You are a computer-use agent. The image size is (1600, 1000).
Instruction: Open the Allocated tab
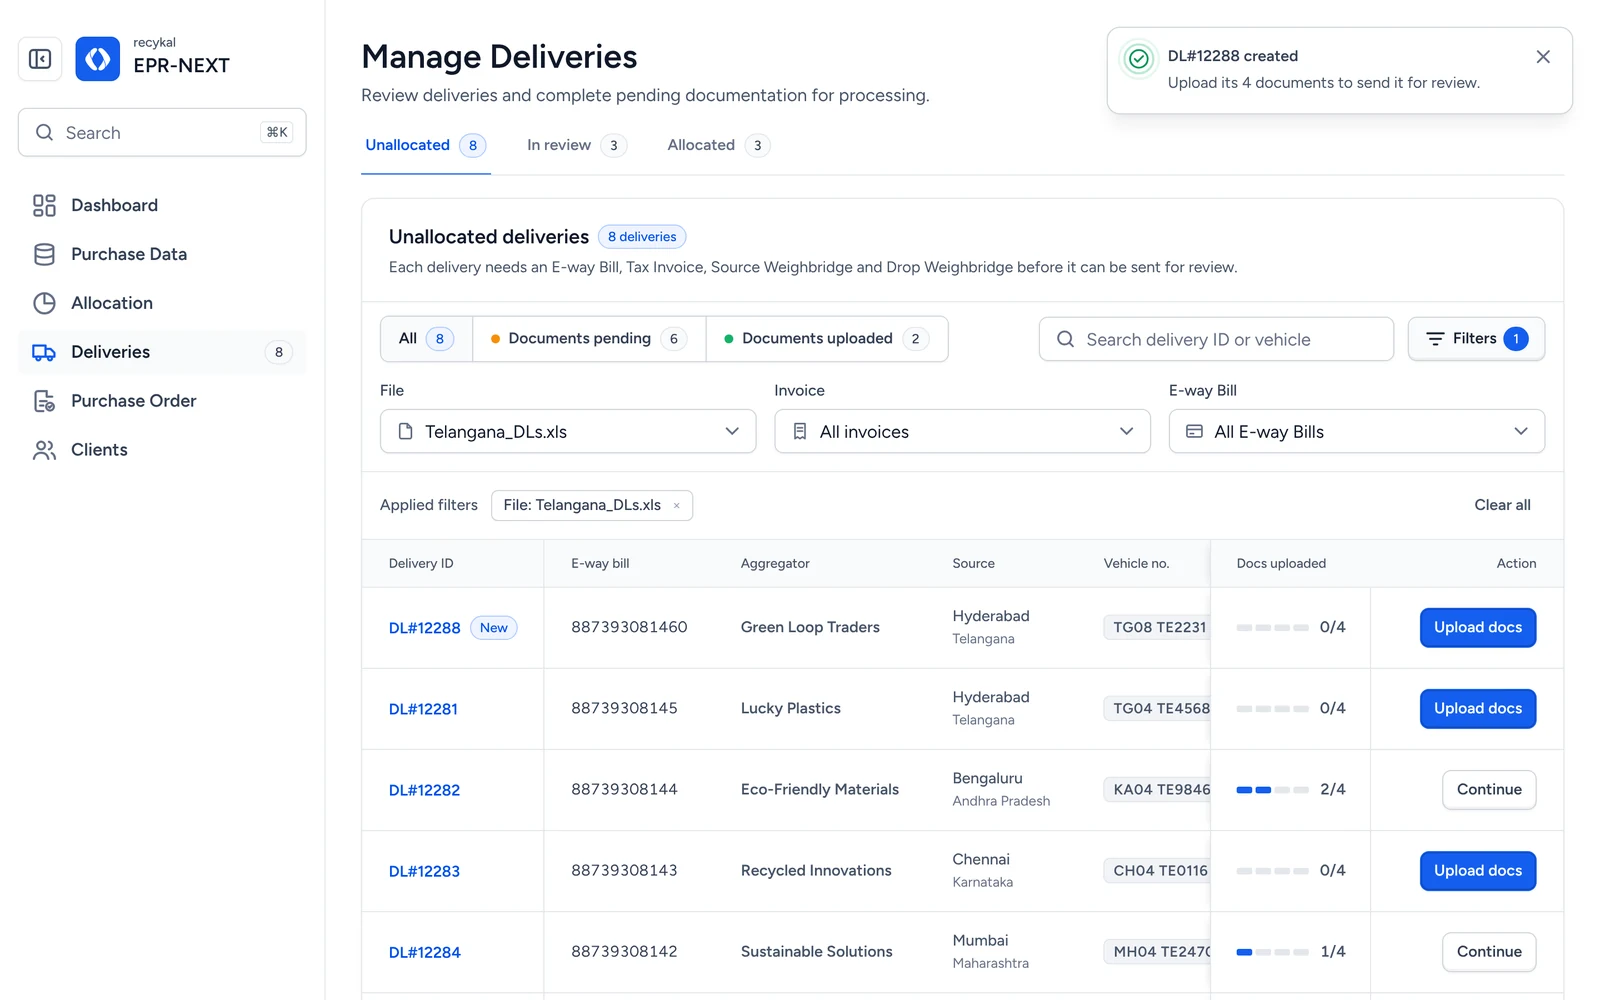(718, 146)
